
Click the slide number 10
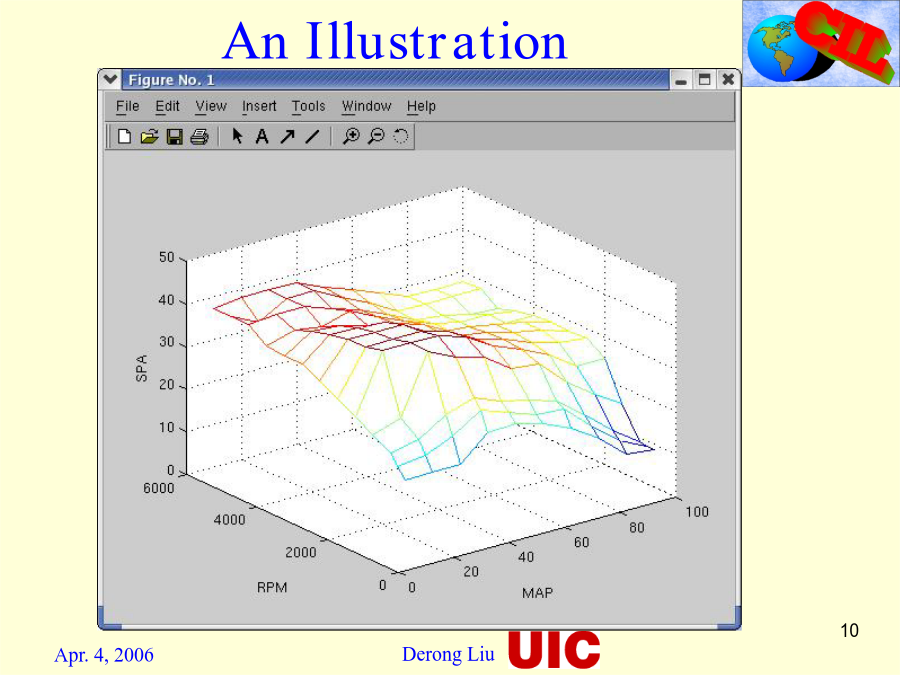(849, 630)
